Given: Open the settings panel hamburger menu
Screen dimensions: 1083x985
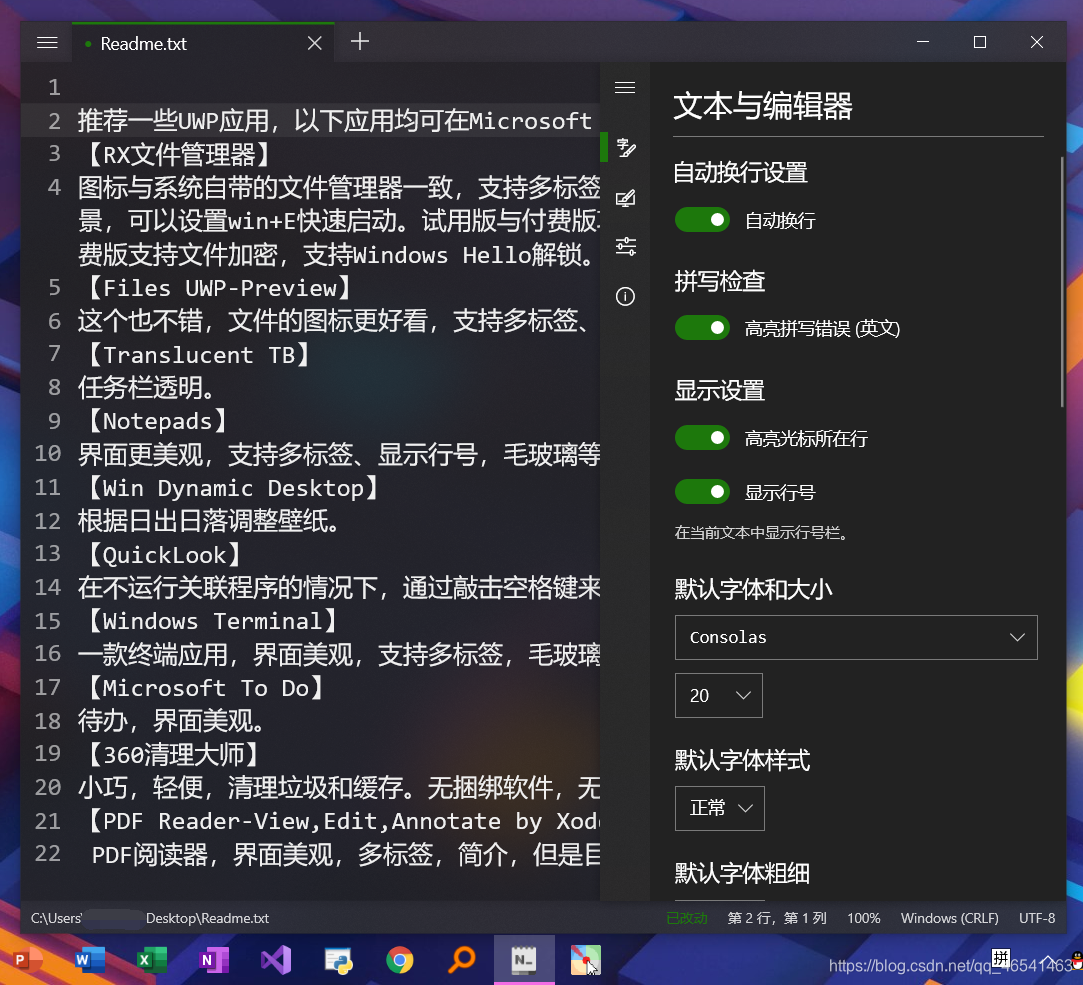Looking at the screenshot, I should point(625,88).
